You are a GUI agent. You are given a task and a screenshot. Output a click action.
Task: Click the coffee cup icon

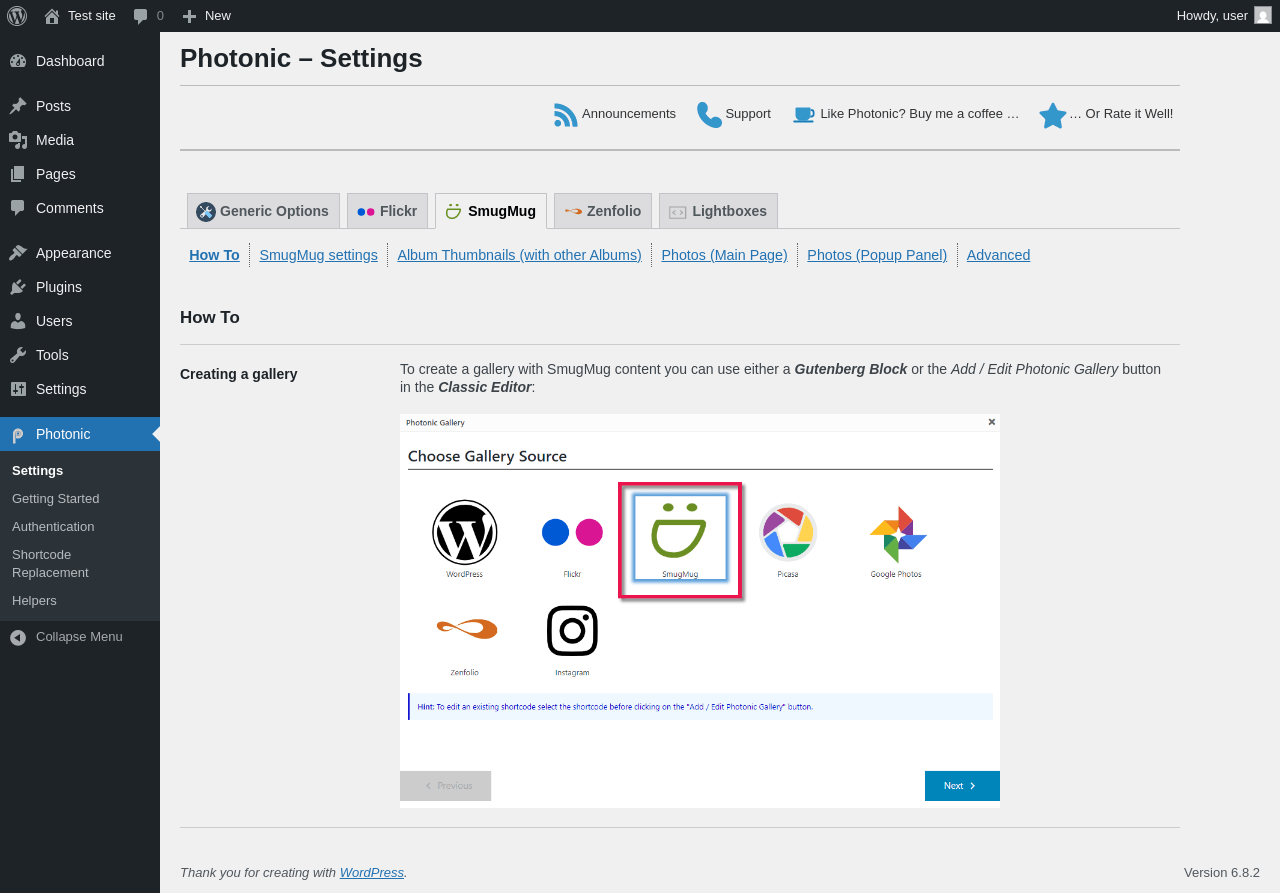point(804,115)
